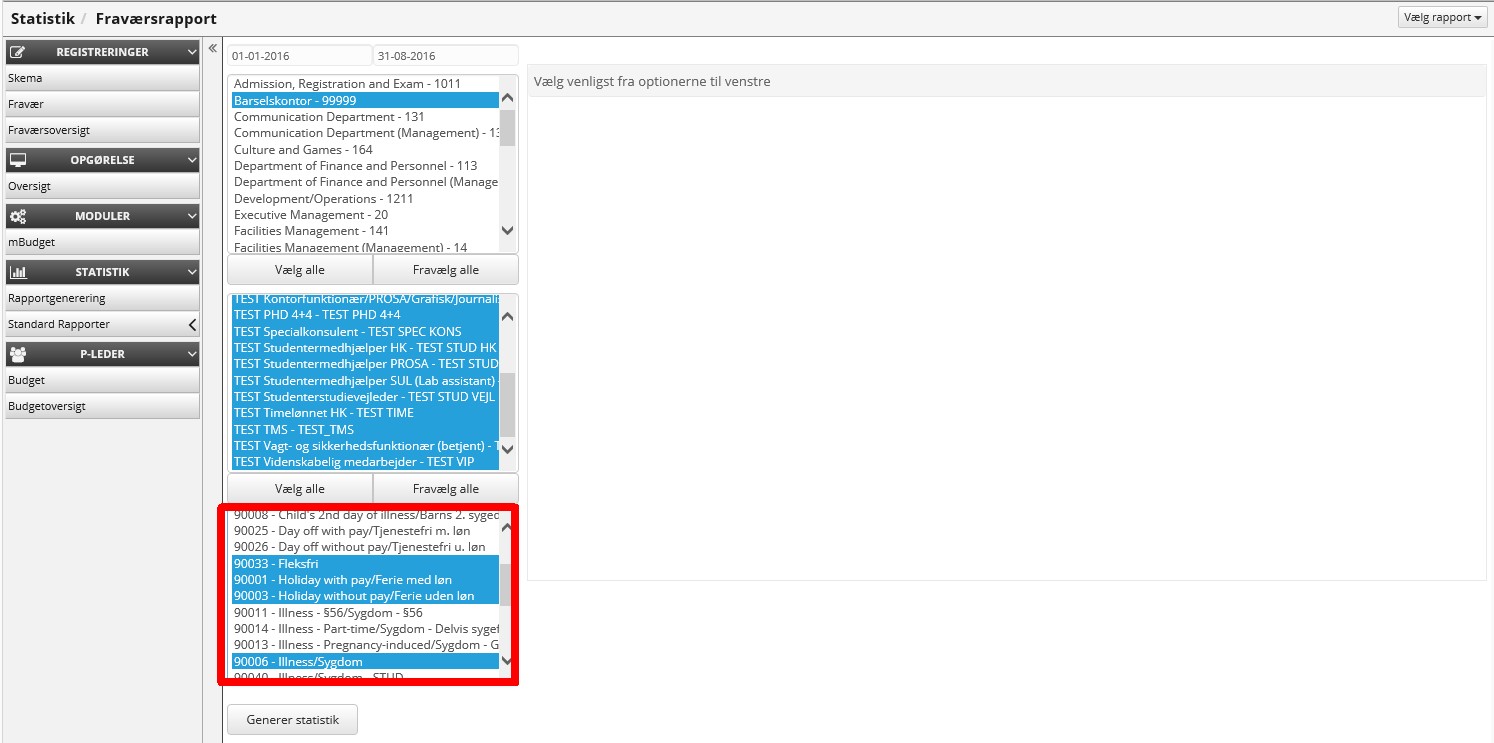Open Fraværsoversigt in the sidebar
The height and width of the screenshot is (743, 1494).
(x=49, y=130)
